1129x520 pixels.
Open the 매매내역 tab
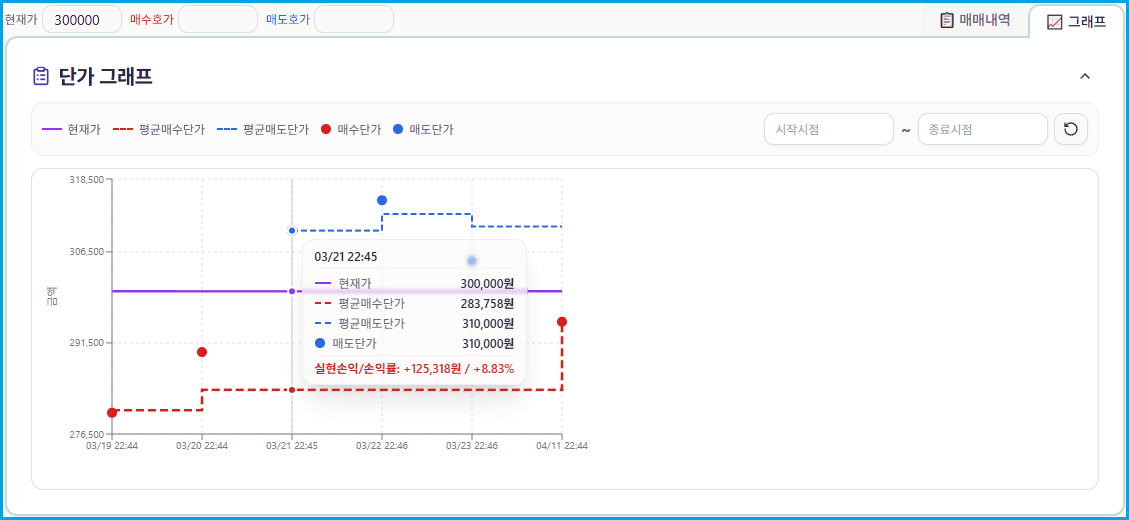974,20
